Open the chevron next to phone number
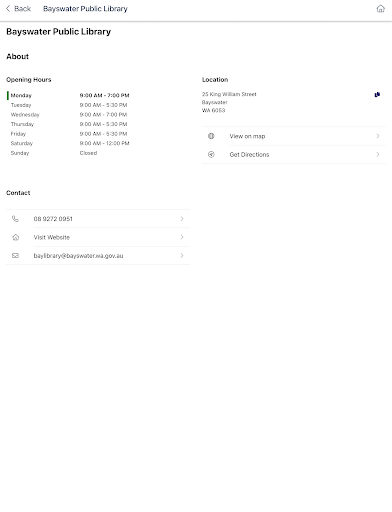This screenshot has width=392, height=512. (x=182, y=219)
